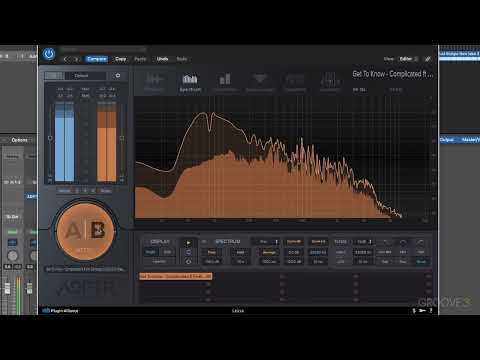The image size is (480, 360).
Task: Click the third filter shape icon
Action: (x=421, y=242)
